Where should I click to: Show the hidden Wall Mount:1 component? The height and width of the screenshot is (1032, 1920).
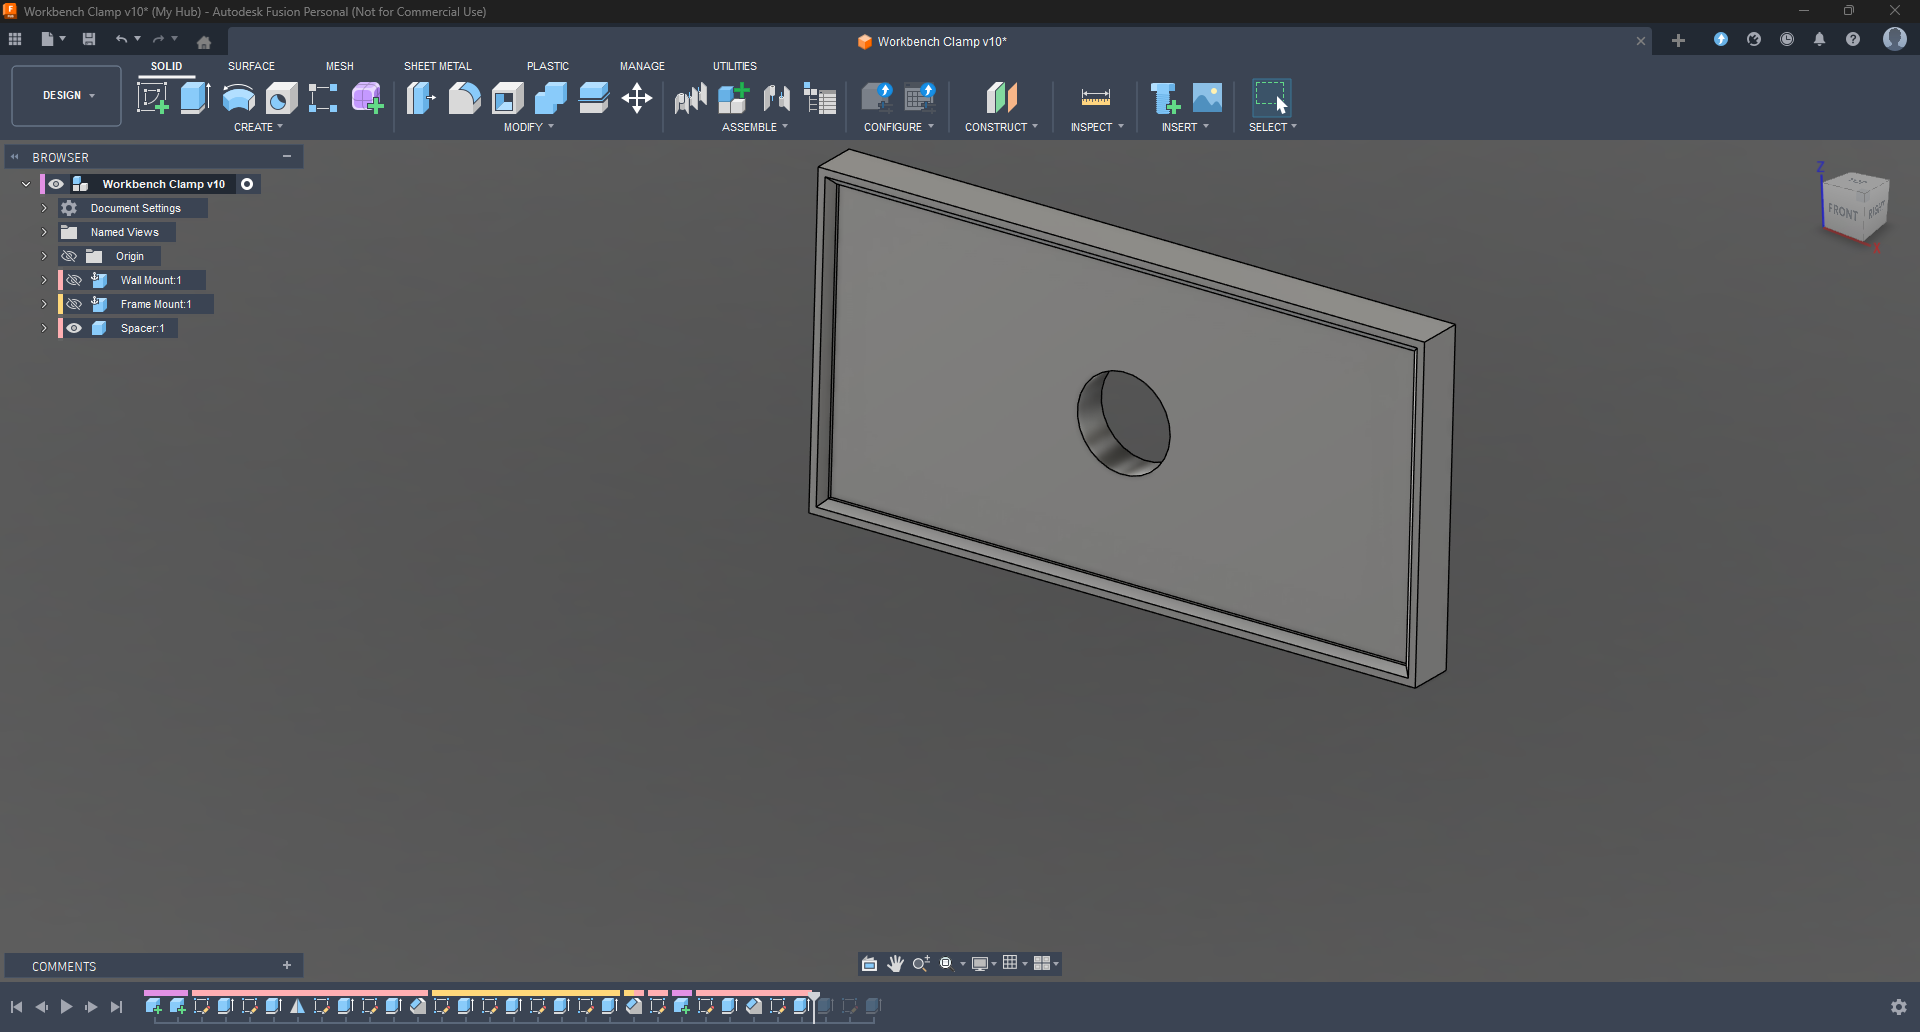(74, 280)
